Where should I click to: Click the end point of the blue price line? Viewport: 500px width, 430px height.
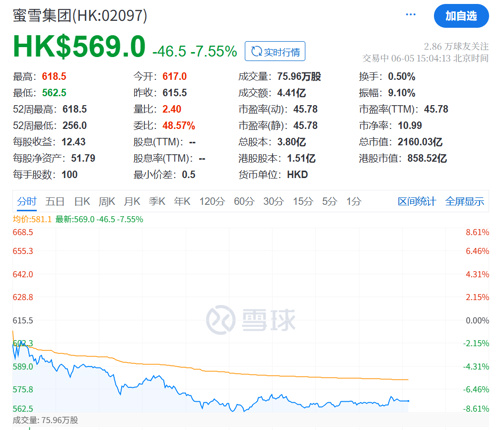408,401
